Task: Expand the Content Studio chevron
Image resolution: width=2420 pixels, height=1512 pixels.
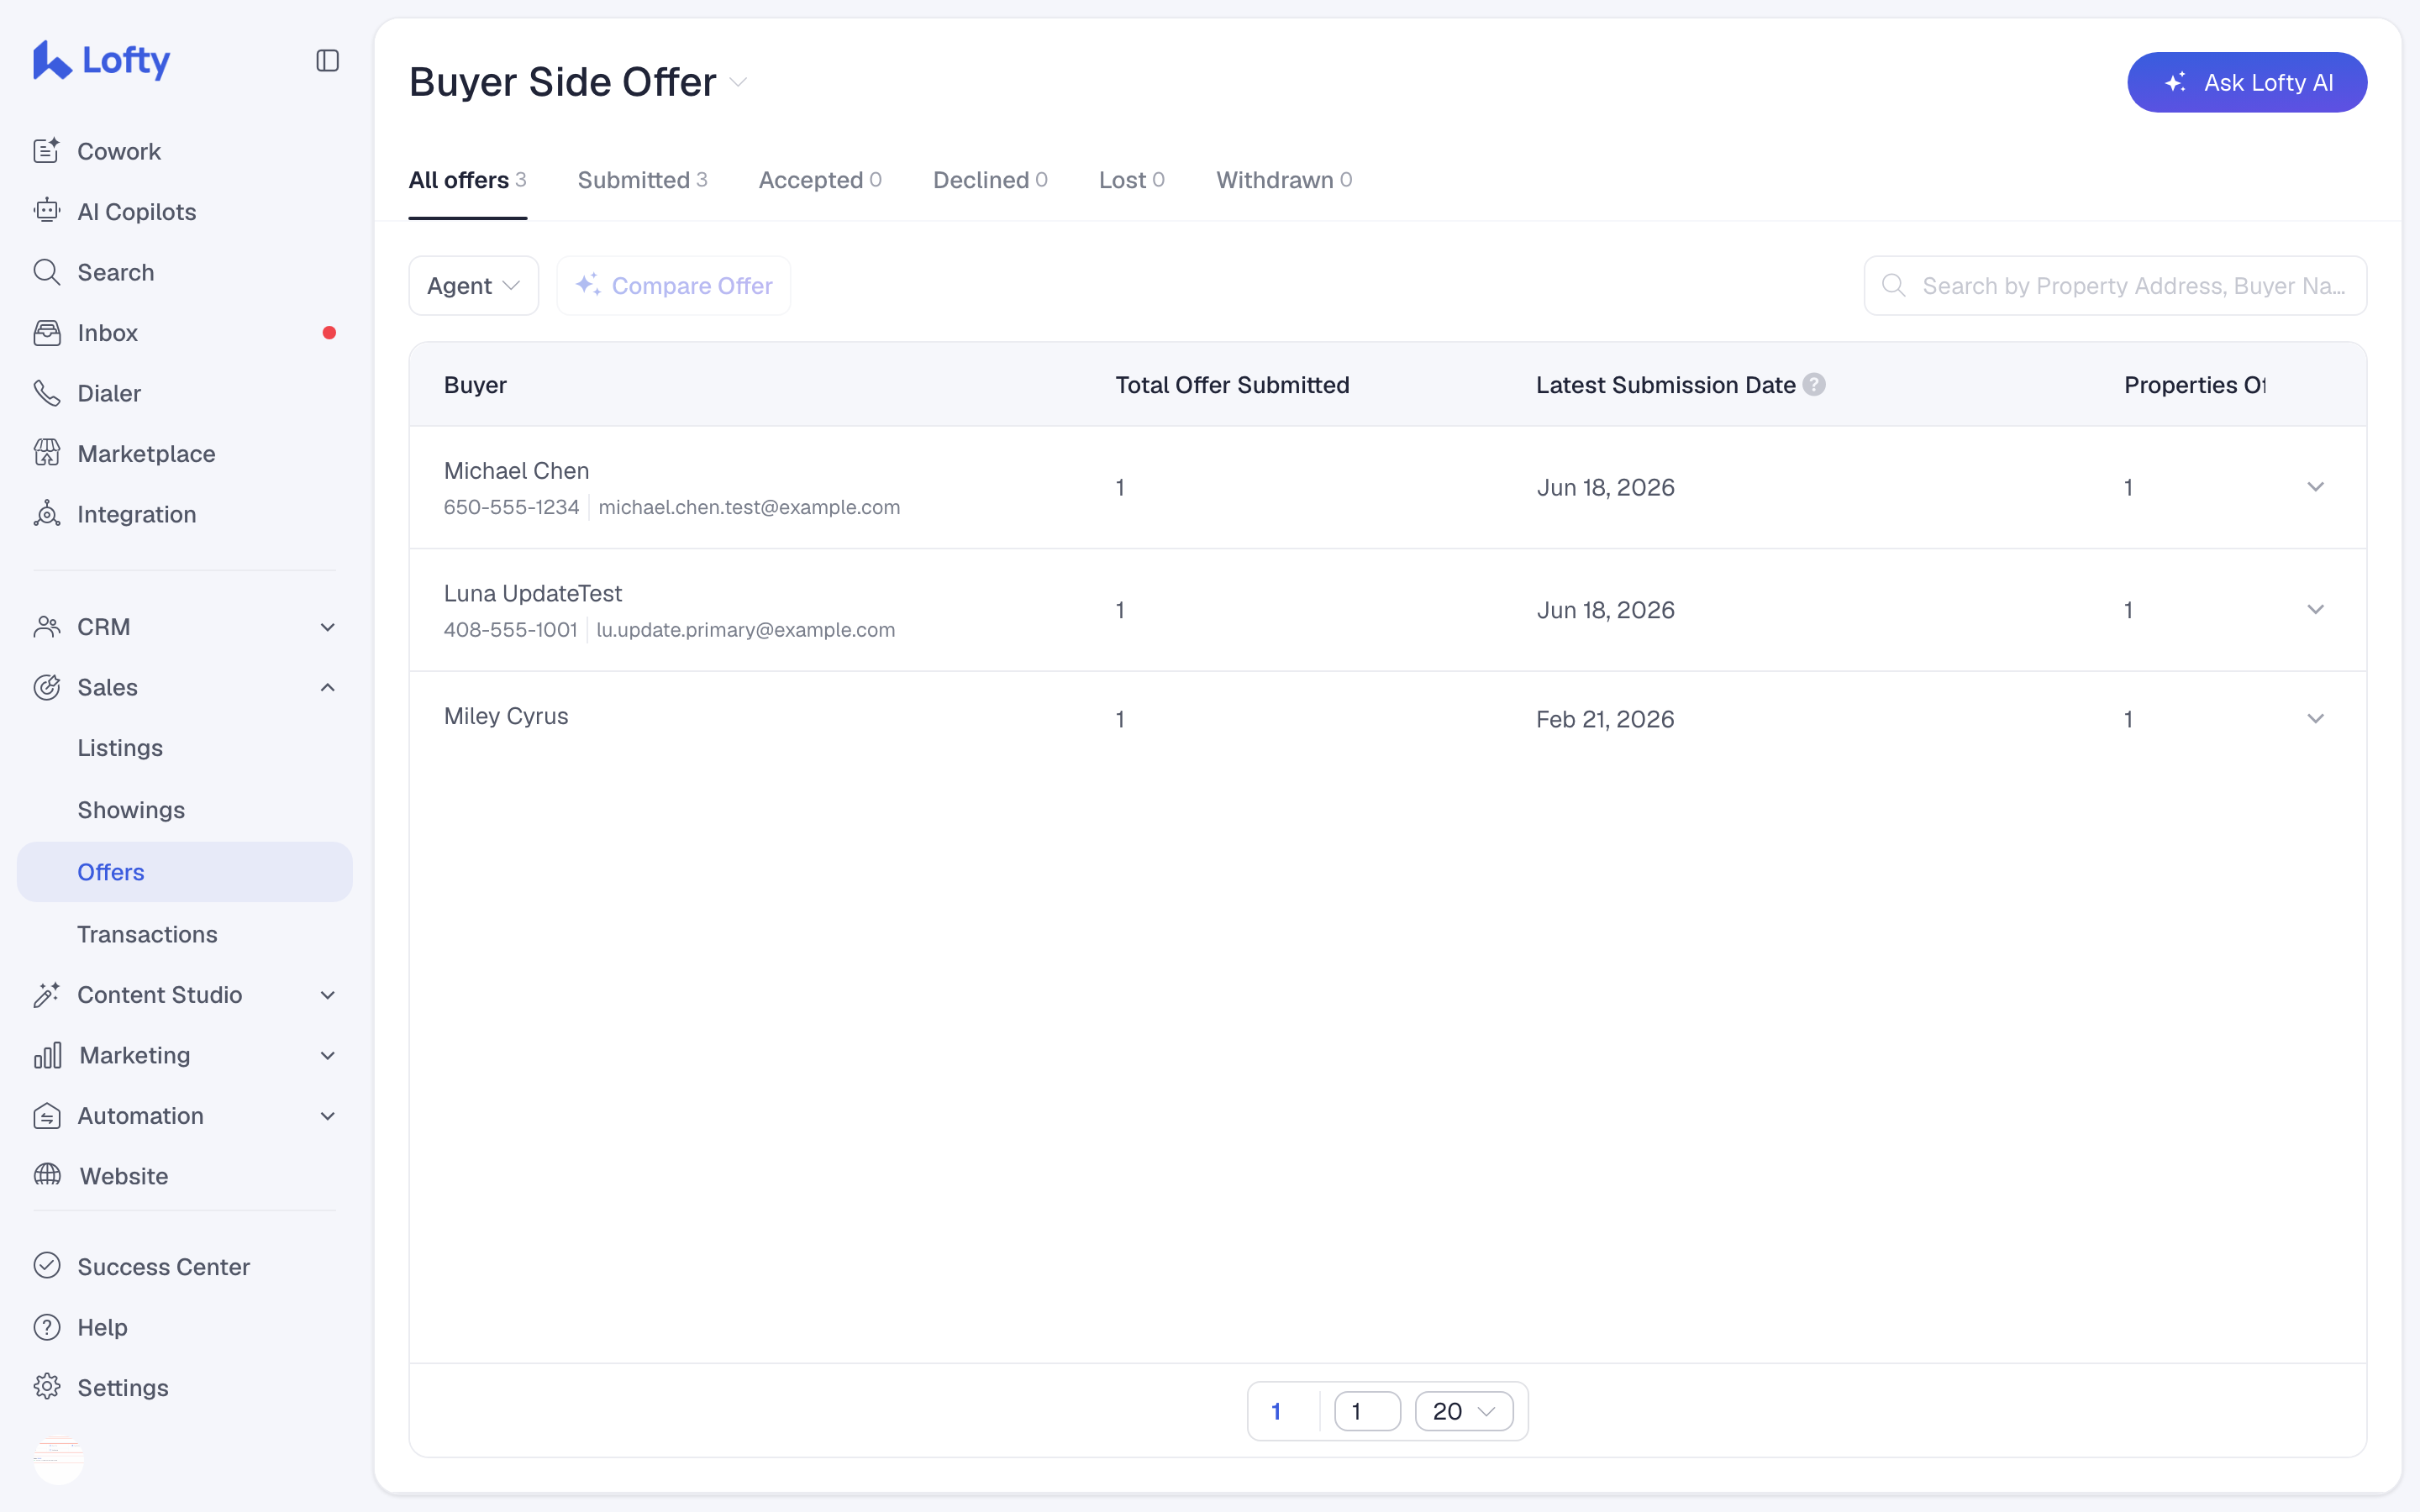Action: [x=327, y=995]
